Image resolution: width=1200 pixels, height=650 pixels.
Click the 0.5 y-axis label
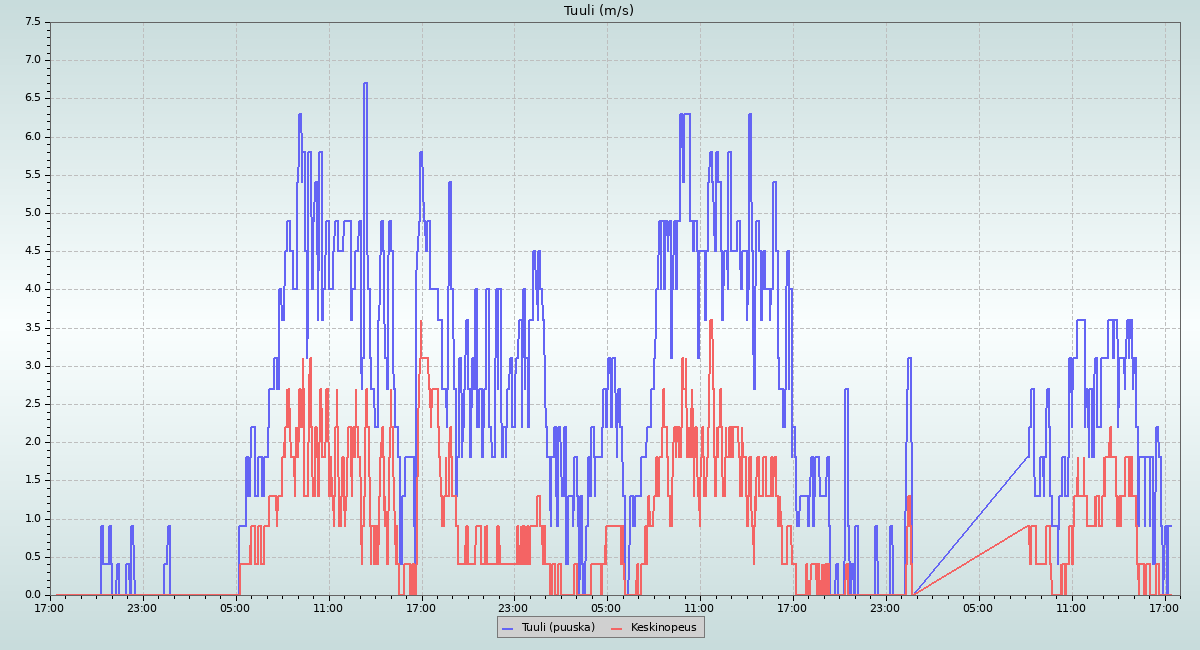[32, 557]
